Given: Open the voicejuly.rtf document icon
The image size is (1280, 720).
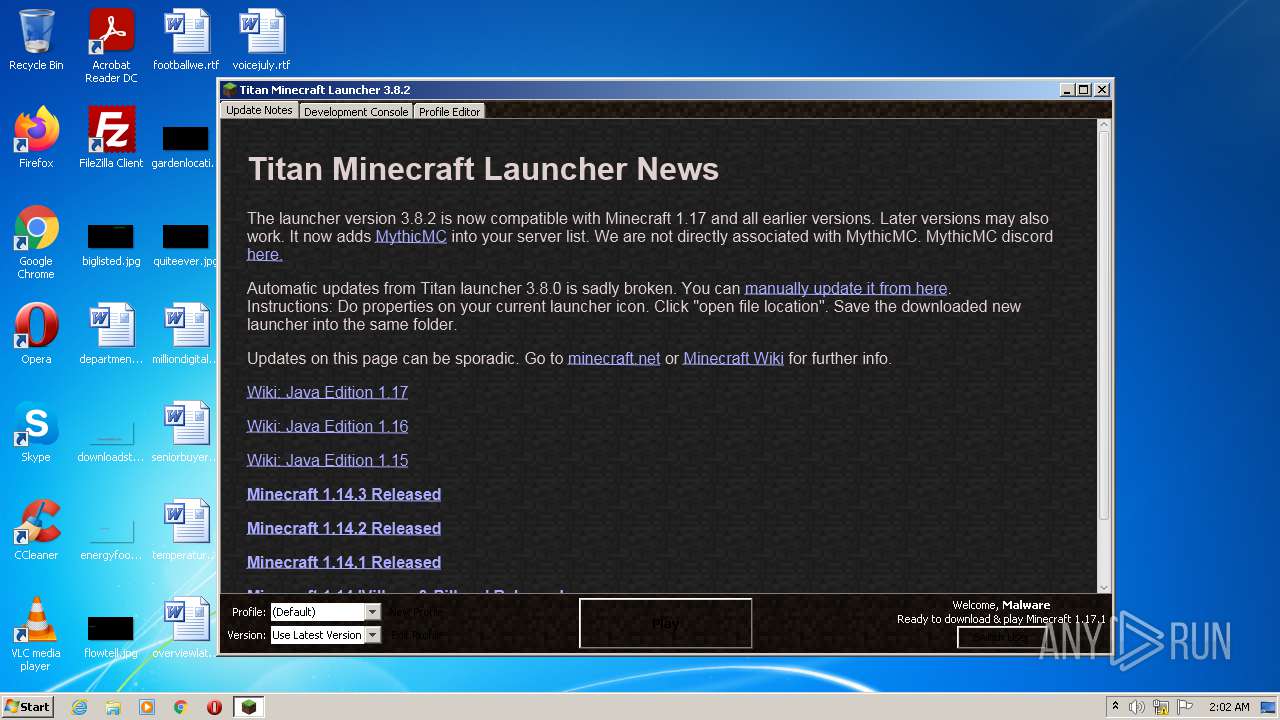Looking at the screenshot, I should [x=261, y=41].
